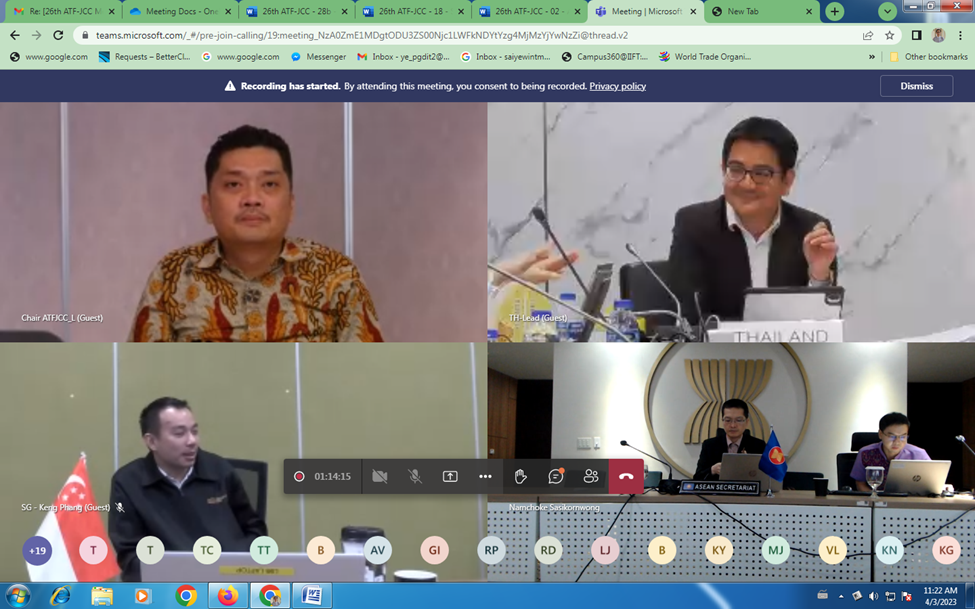Open Firefox from the Windows taskbar
Screen dimensions: 975x609
[x=228, y=597]
